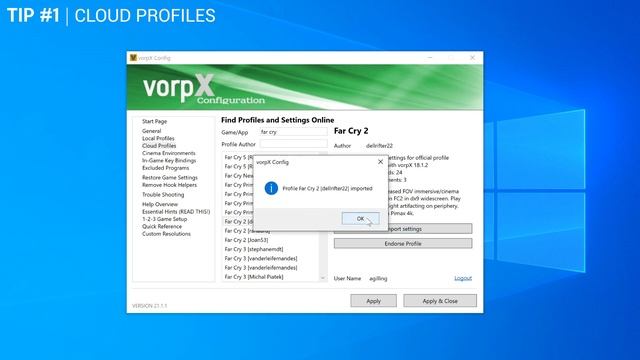Image resolution: width=640 pixels, height=360 pixels.
Task: Click the Apply button
Action: coord(373,301)
